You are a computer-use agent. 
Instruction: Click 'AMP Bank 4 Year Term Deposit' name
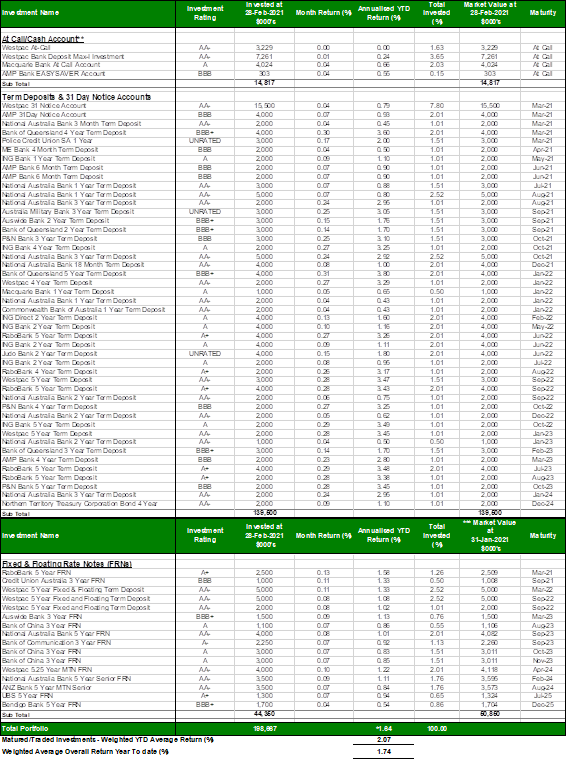tap(50, 459)
